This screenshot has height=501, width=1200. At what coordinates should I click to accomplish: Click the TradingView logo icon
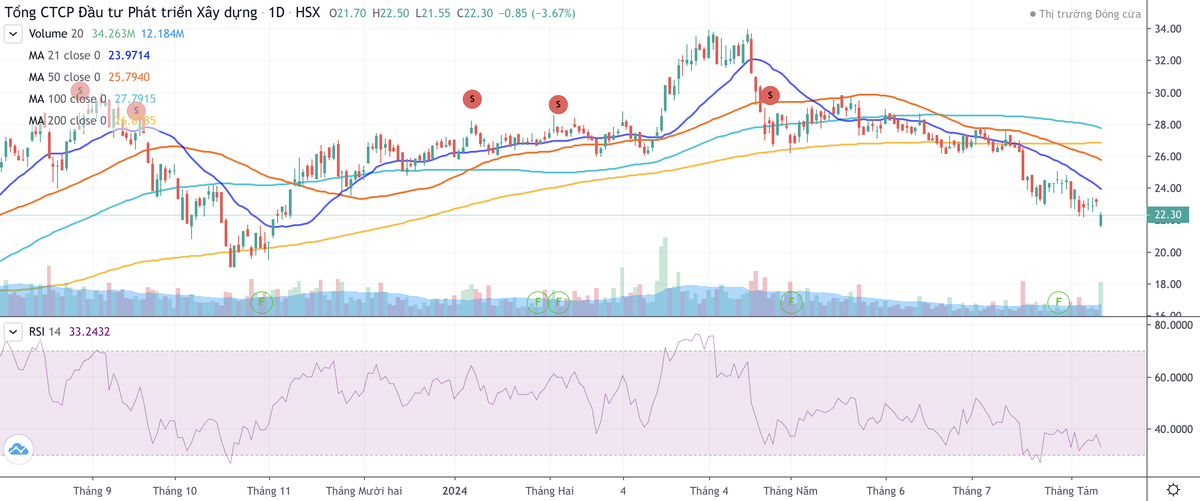[17, 450]
